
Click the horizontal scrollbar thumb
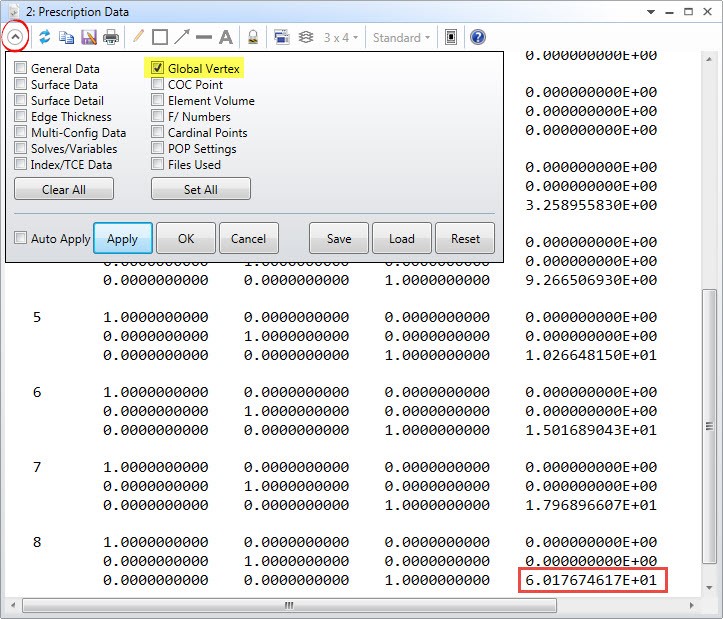[x=289, y=605]
